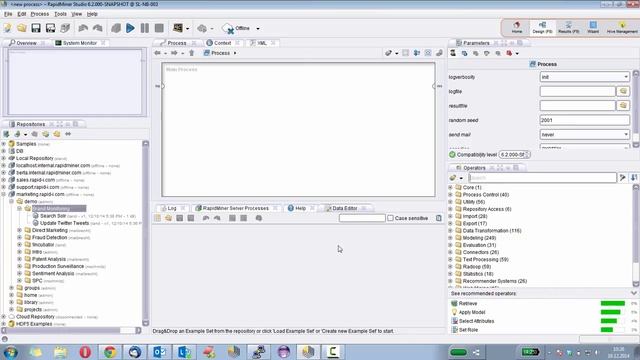Pause the process execution
Screen dimensions: 640x360
[x=144, y=28]
